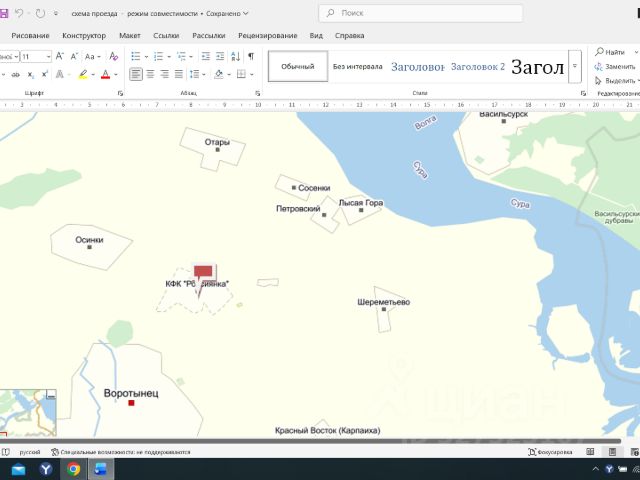Switch to the Макет tab
This screenshot has height=480, width=640.
tap(129, 35)
